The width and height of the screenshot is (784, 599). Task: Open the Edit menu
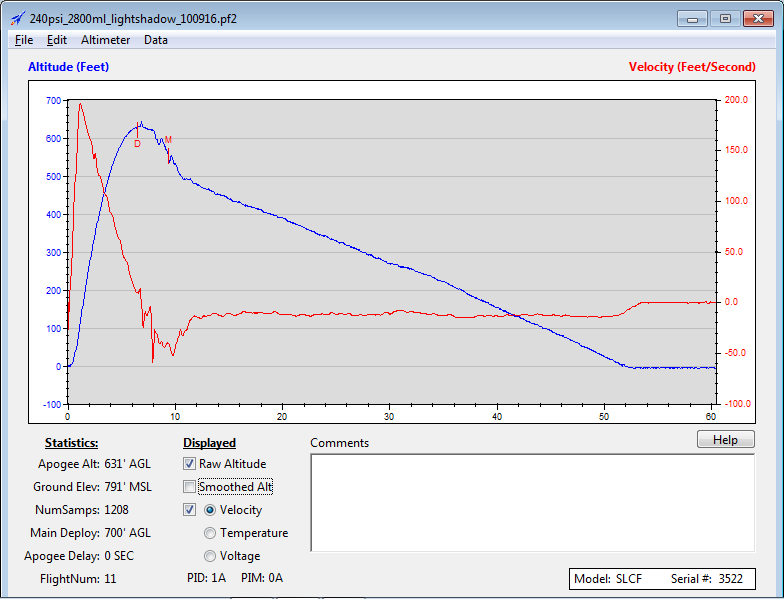click(x=56, y=40)
